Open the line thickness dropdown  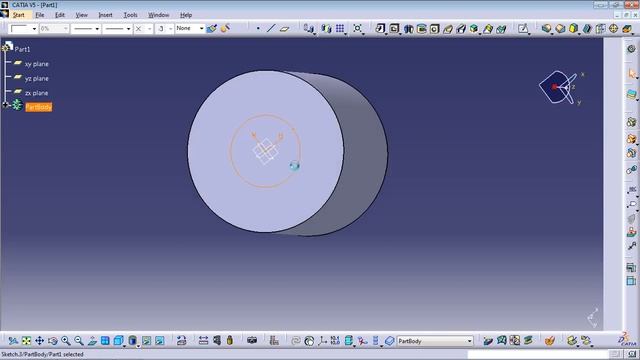tap(97, 29)
